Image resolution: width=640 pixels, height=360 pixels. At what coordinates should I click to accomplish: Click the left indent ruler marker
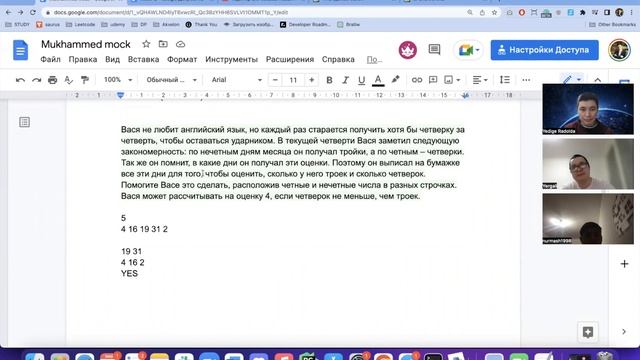coord(120,96)
